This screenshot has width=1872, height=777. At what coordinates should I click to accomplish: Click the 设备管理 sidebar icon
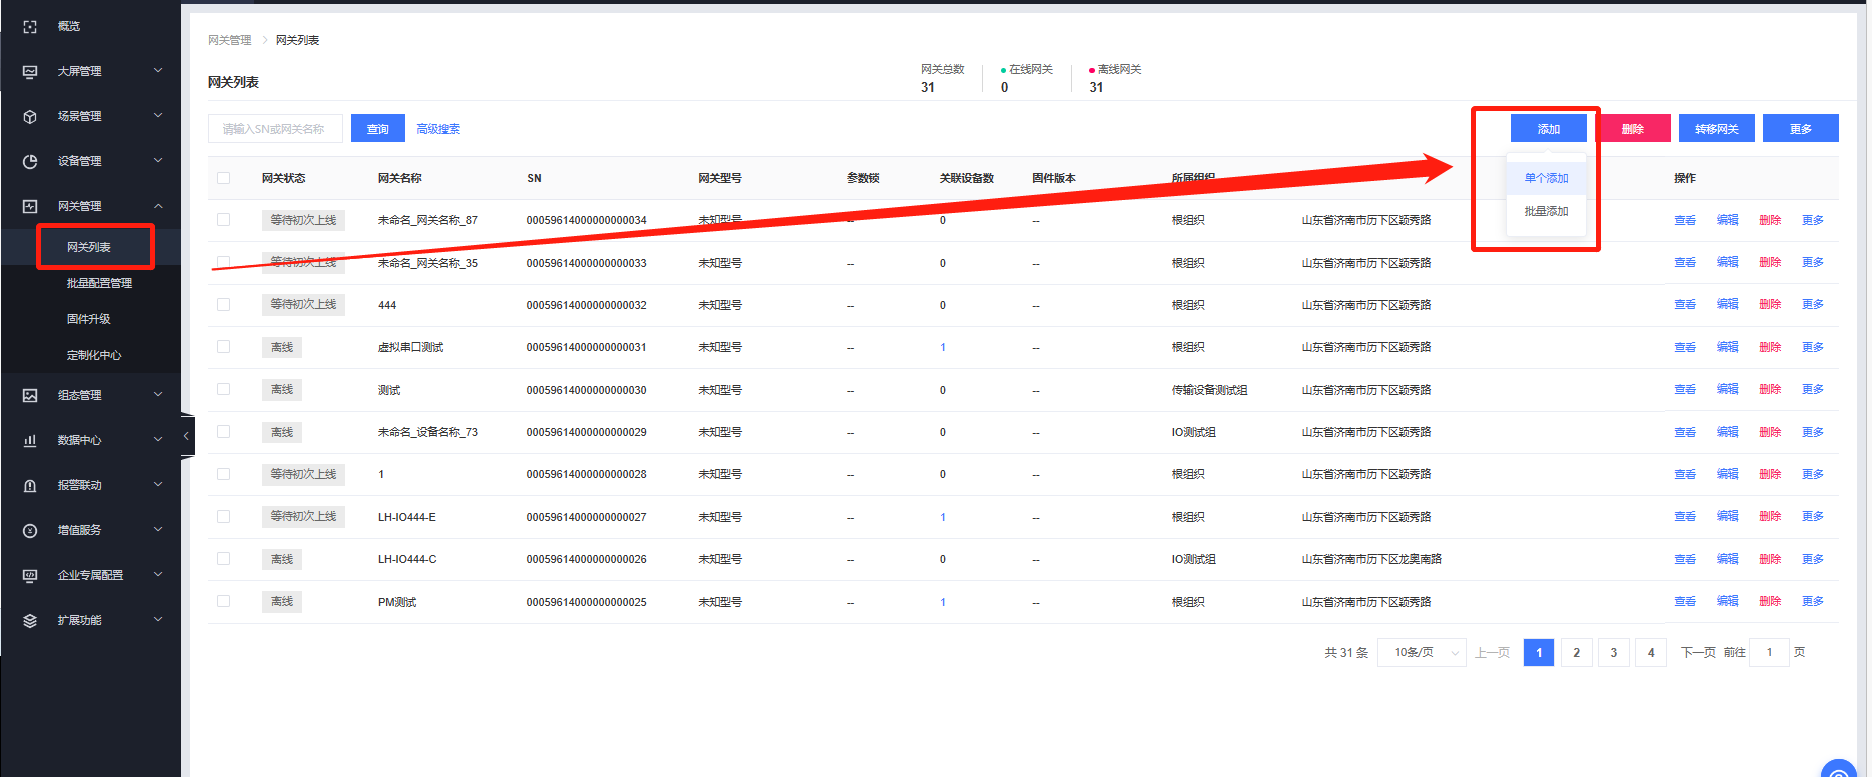(x=30, y=162)
